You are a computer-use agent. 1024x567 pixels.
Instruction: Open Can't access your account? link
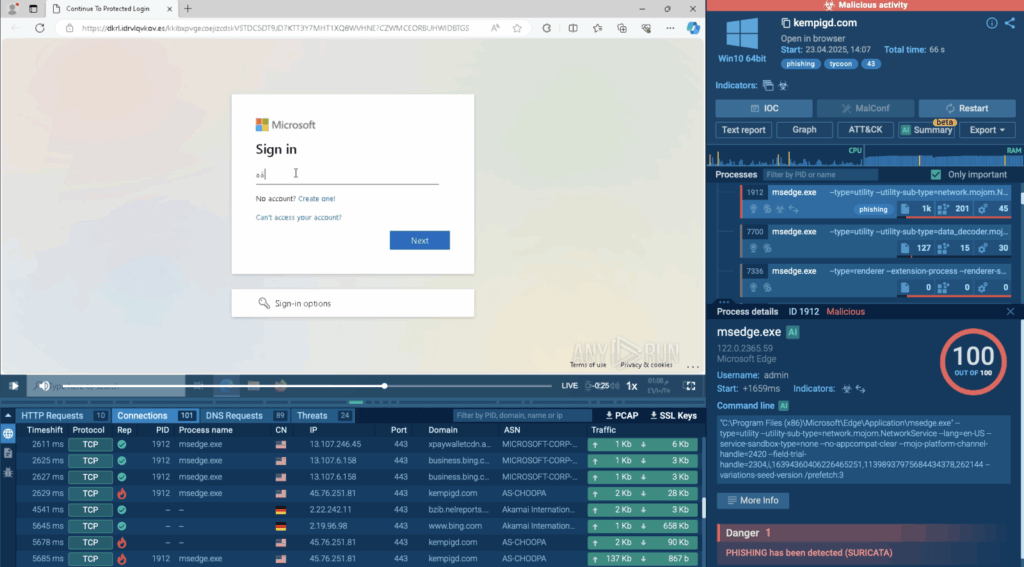click(x=298, y=218)
